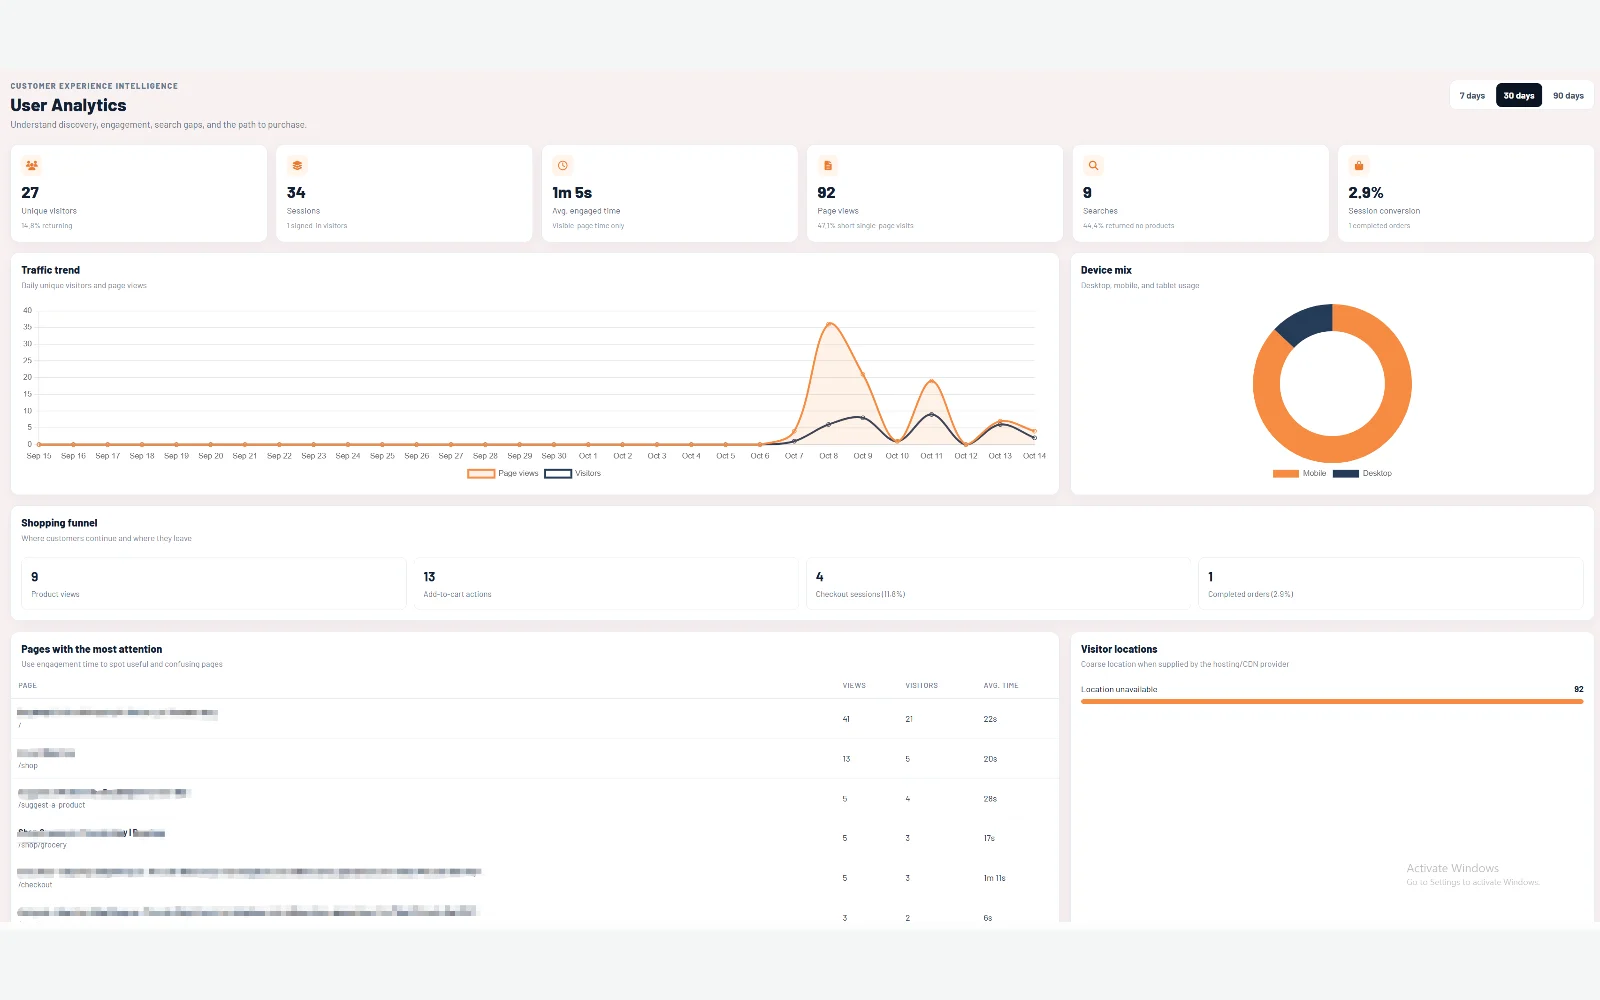The image size is (1600, 1000).
Task: Select the 90 days range
Action: (1568, 96)
